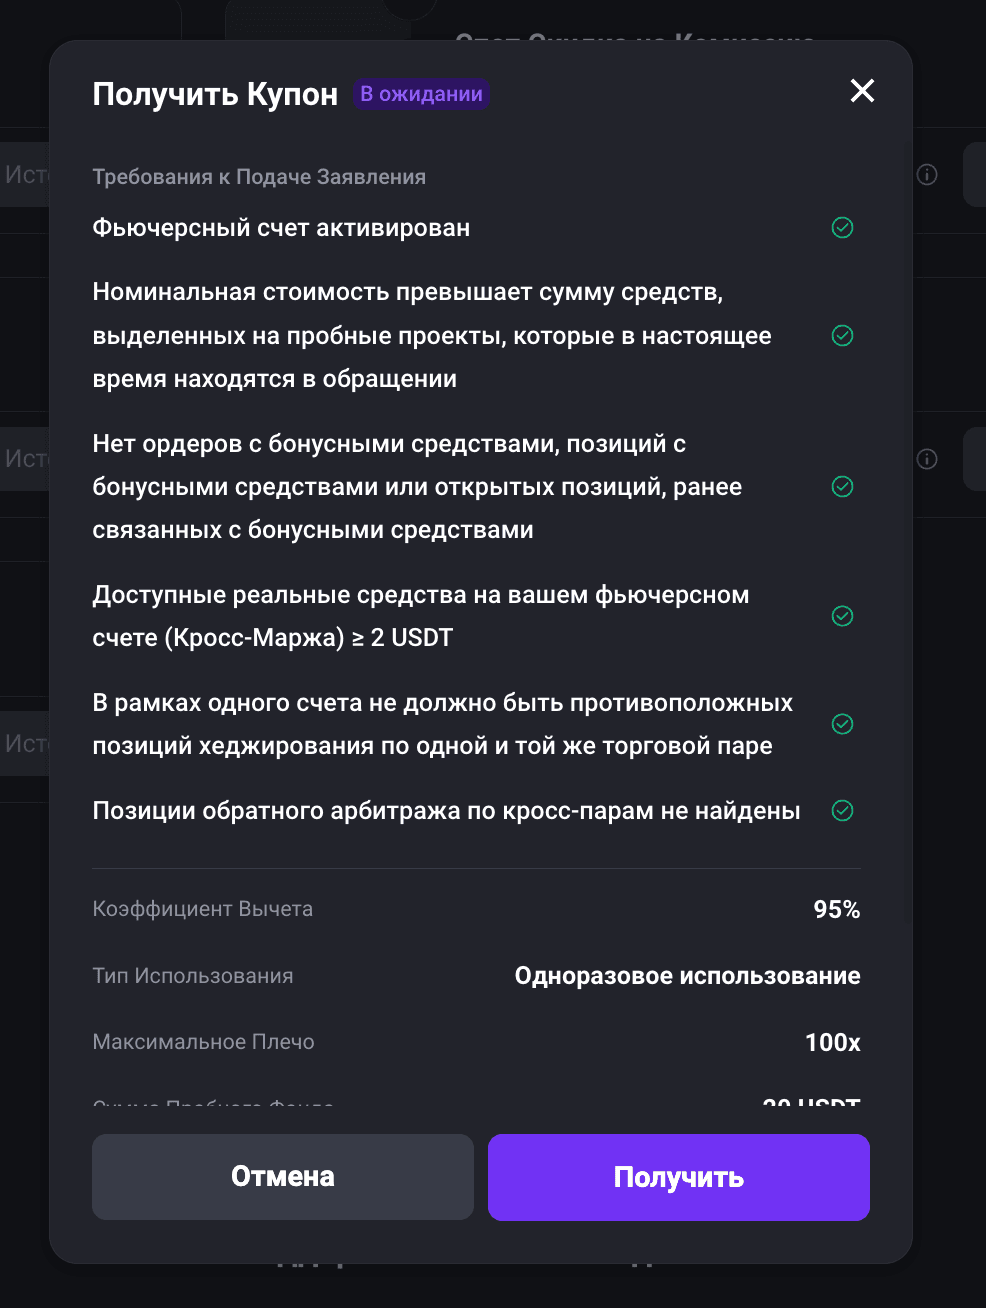Click the check icon beside Номинальная стоимость requirement
Viewport: 986px width, 1308px height.
(843, 336)
